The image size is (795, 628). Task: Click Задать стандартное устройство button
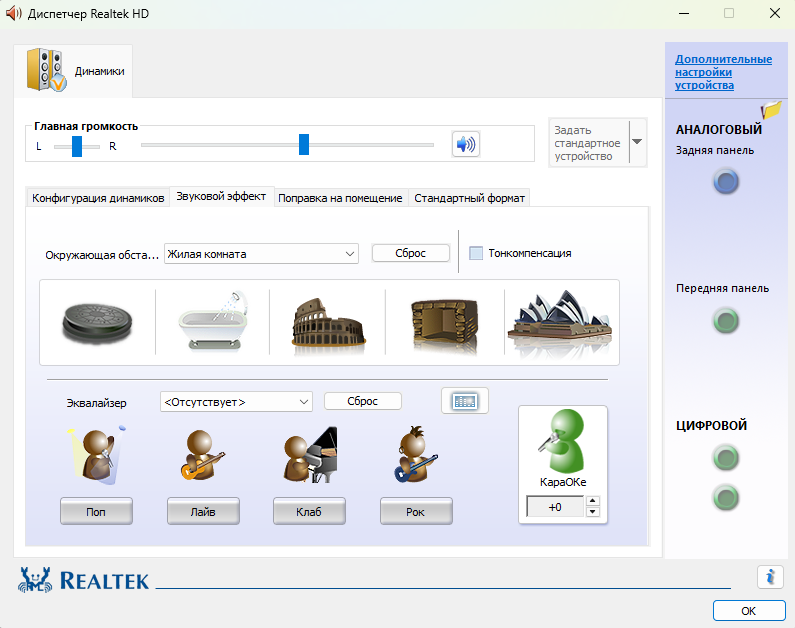[589, 143]
